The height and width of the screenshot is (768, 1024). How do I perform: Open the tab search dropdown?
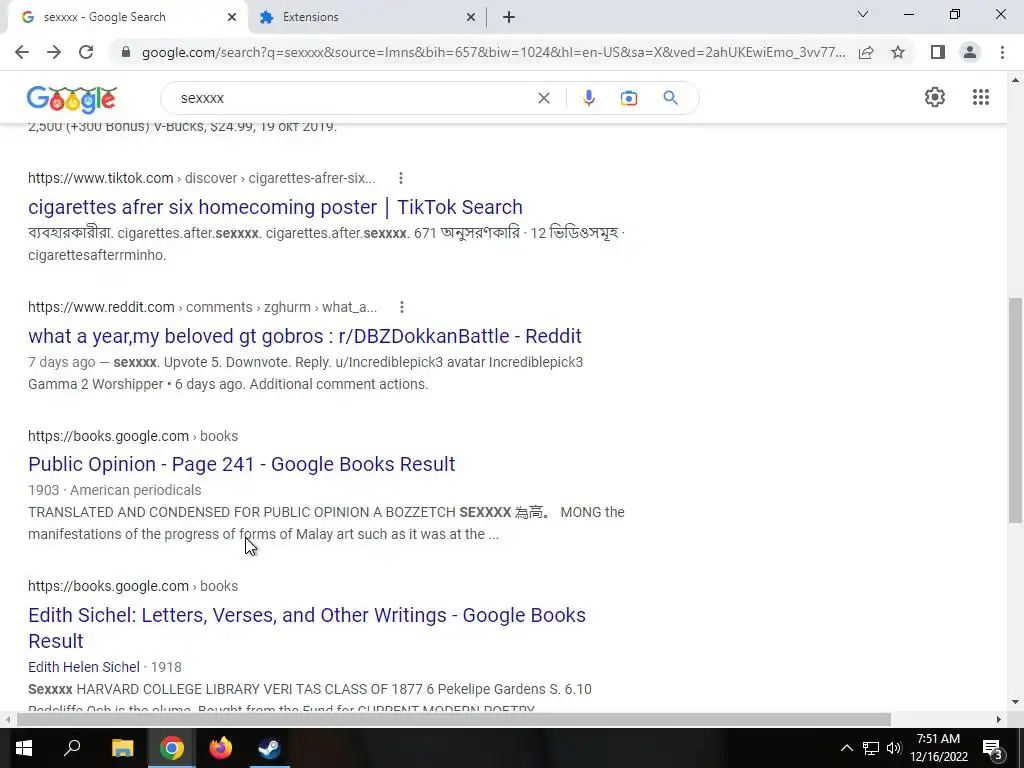pyautogui.click(x=863, y=14)
